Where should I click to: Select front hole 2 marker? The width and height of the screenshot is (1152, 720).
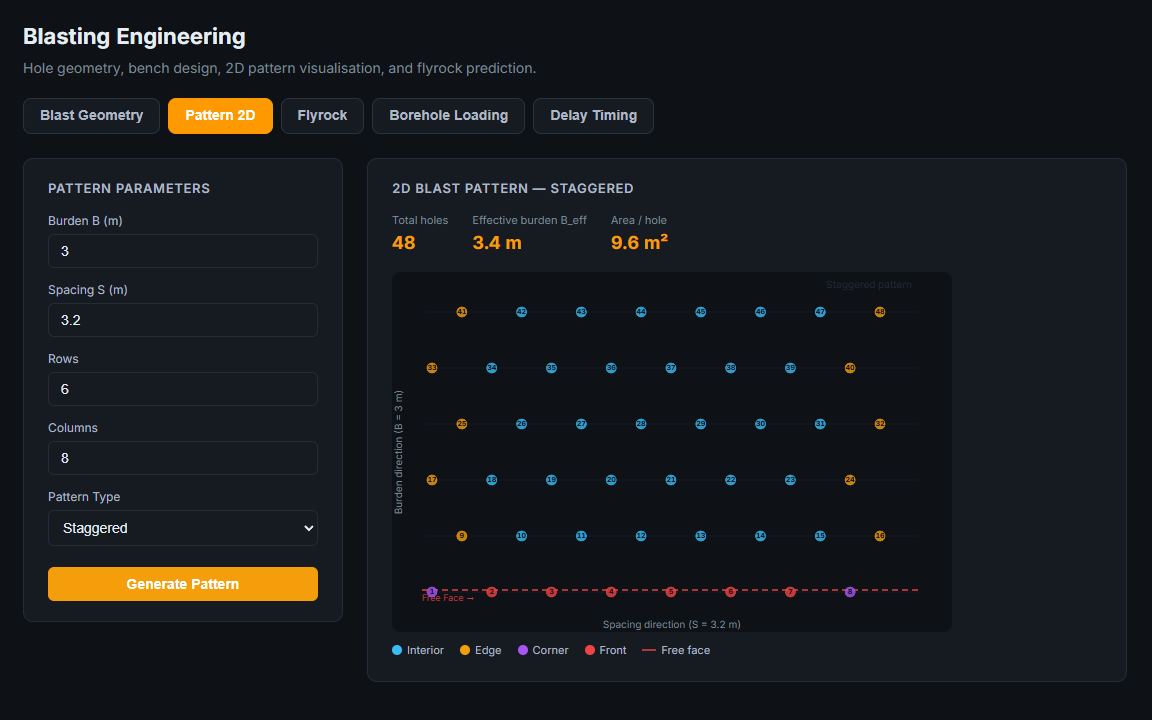click(x=492, y=592)
